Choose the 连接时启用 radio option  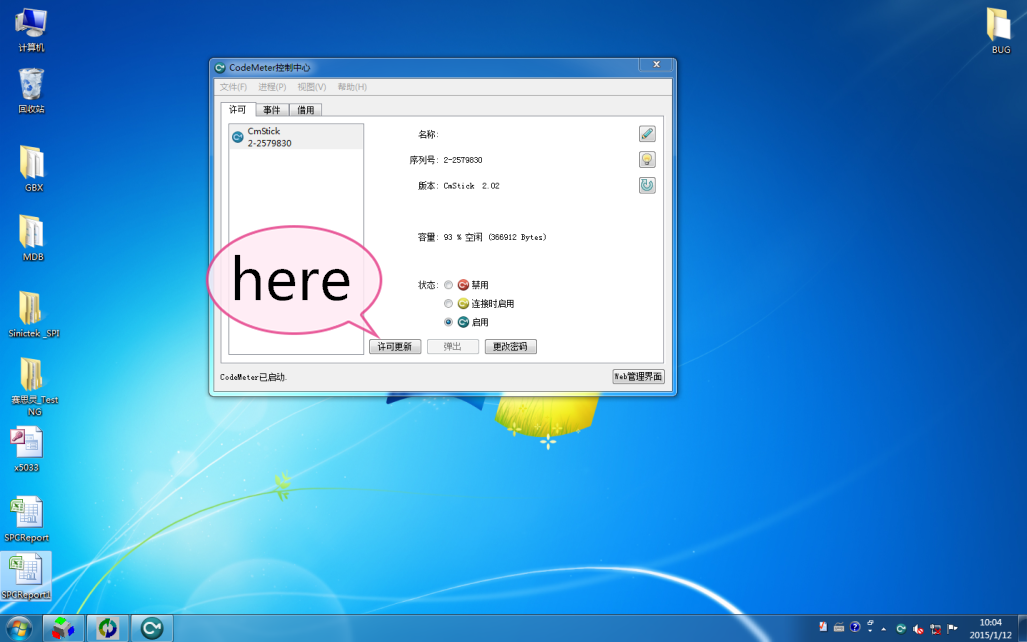[449, 303]
